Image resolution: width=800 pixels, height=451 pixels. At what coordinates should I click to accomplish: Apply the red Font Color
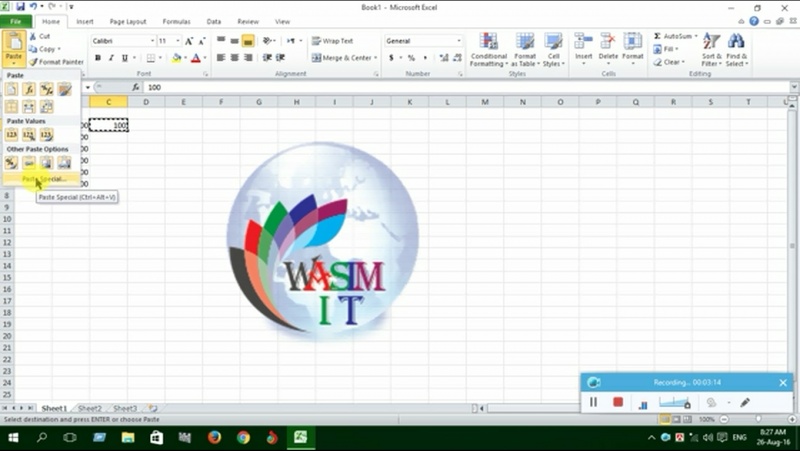click(x=195, y=58)
